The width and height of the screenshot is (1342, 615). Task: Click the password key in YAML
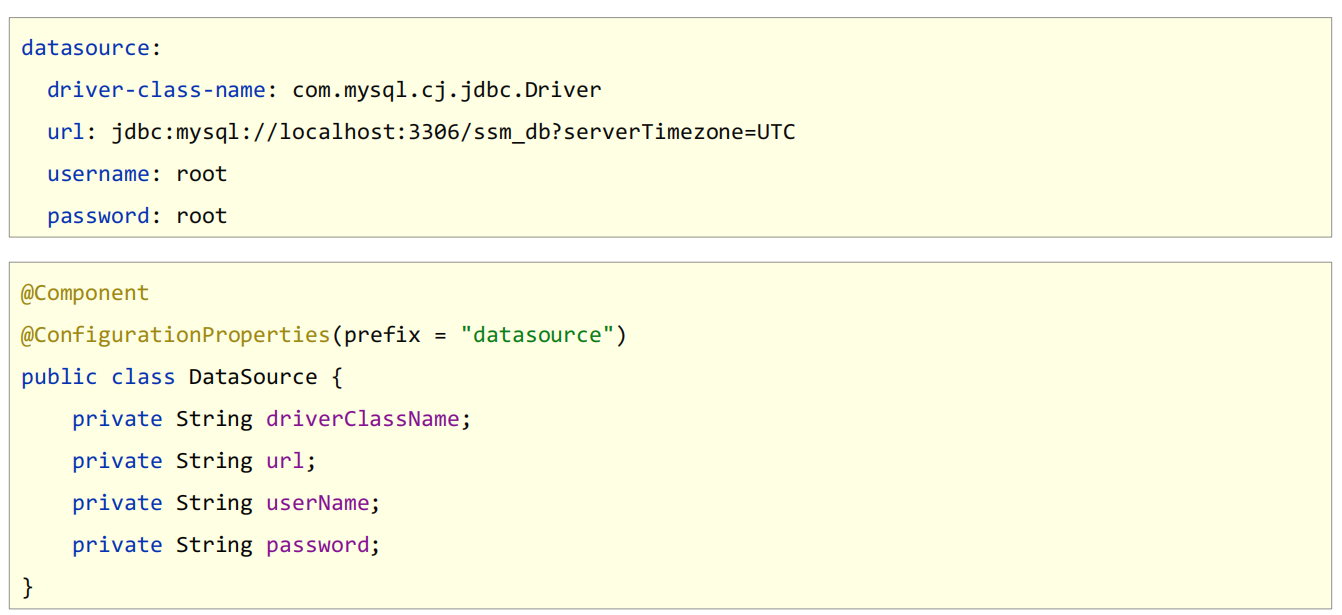pyautogui.click(x=98, y=216)
